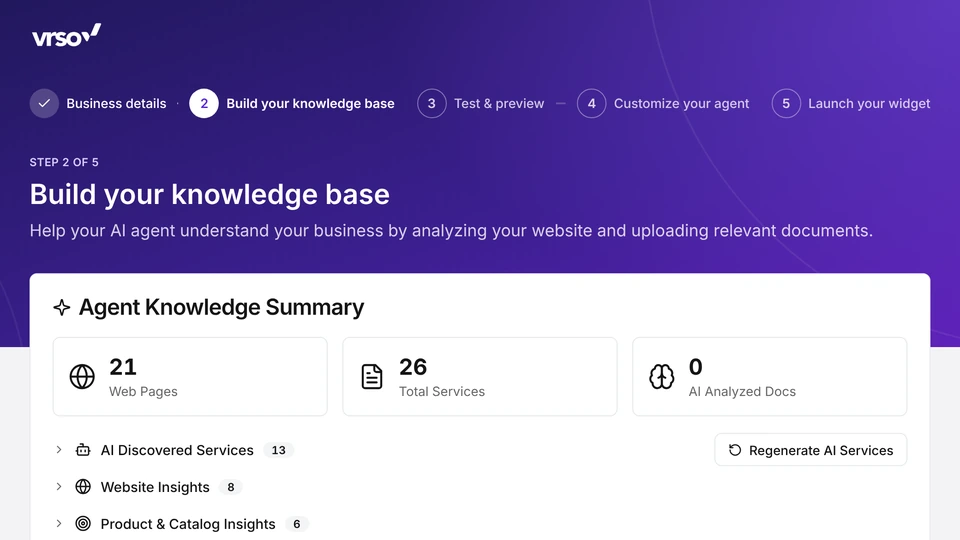Go to Business details step

tap(116, 103)
